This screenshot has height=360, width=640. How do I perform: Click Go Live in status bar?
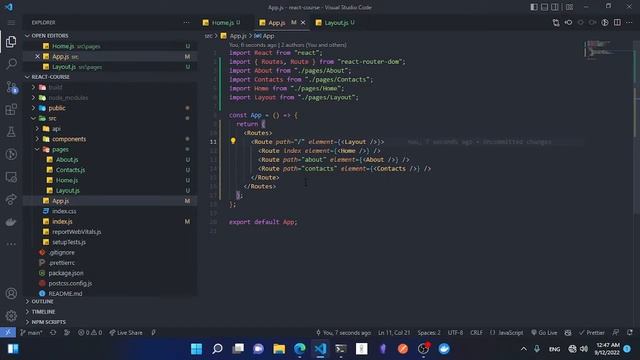coord(544,333)
